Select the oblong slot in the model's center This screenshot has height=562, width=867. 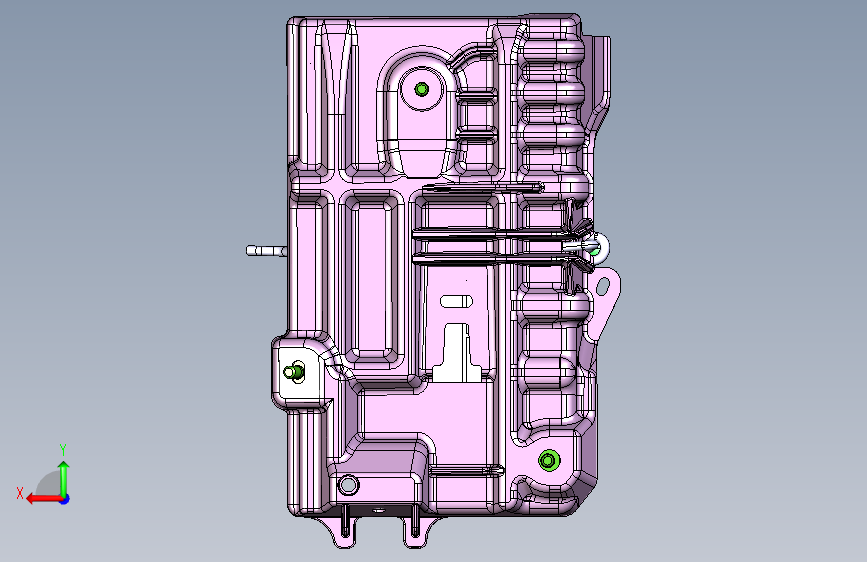point(456,301)
